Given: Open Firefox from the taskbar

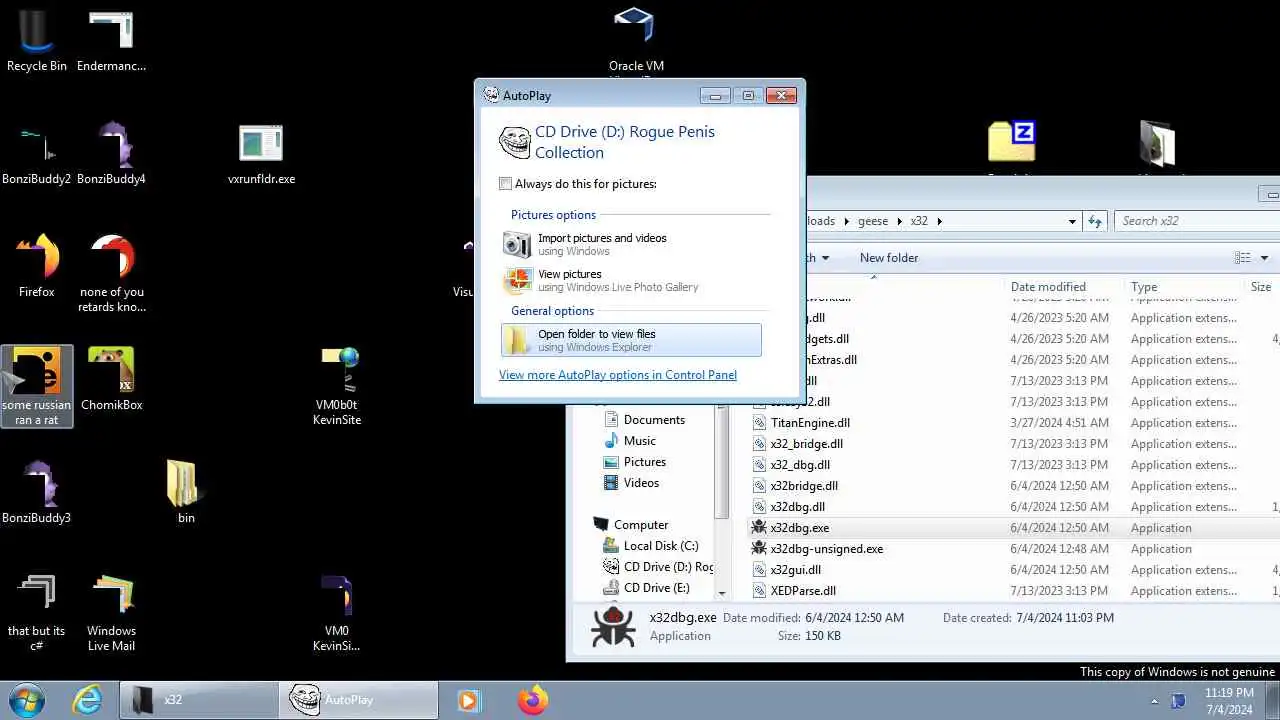Looking at the screenshot, I should (x=533, y=700).
